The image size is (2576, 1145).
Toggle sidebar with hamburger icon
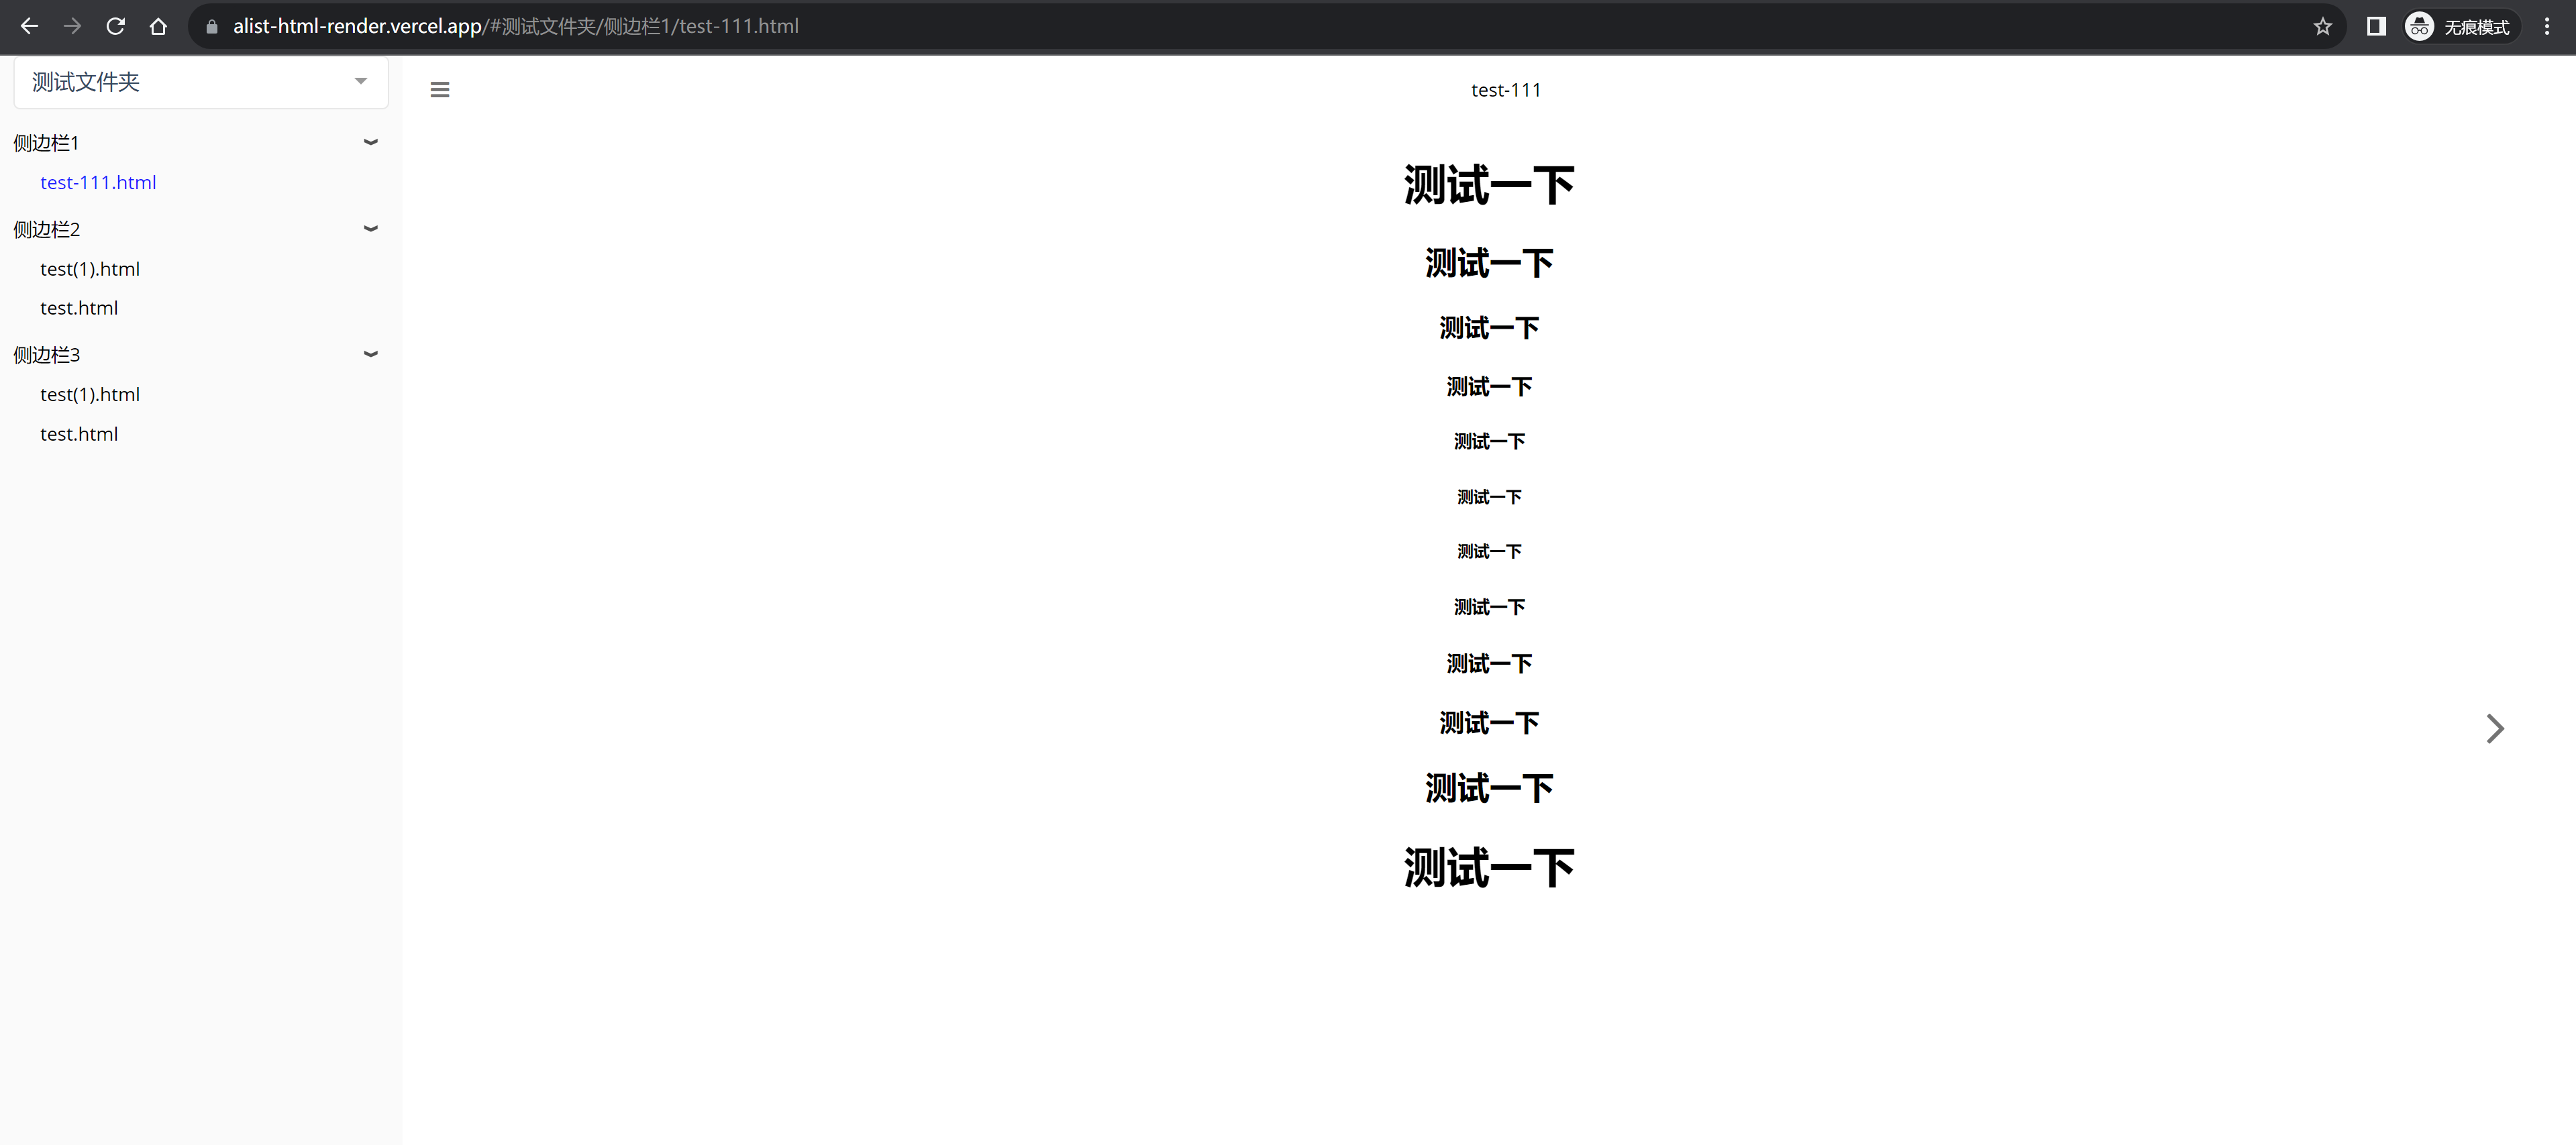[439, 90]
